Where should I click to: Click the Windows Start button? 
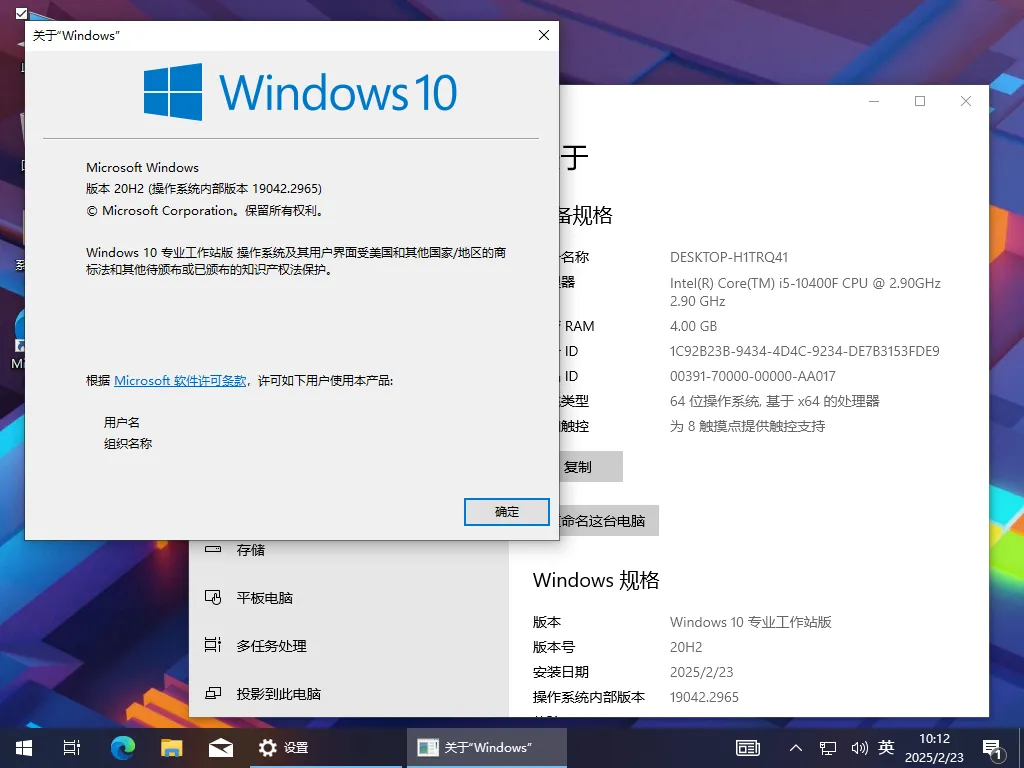pyautogui.click(x=22, y=747)
